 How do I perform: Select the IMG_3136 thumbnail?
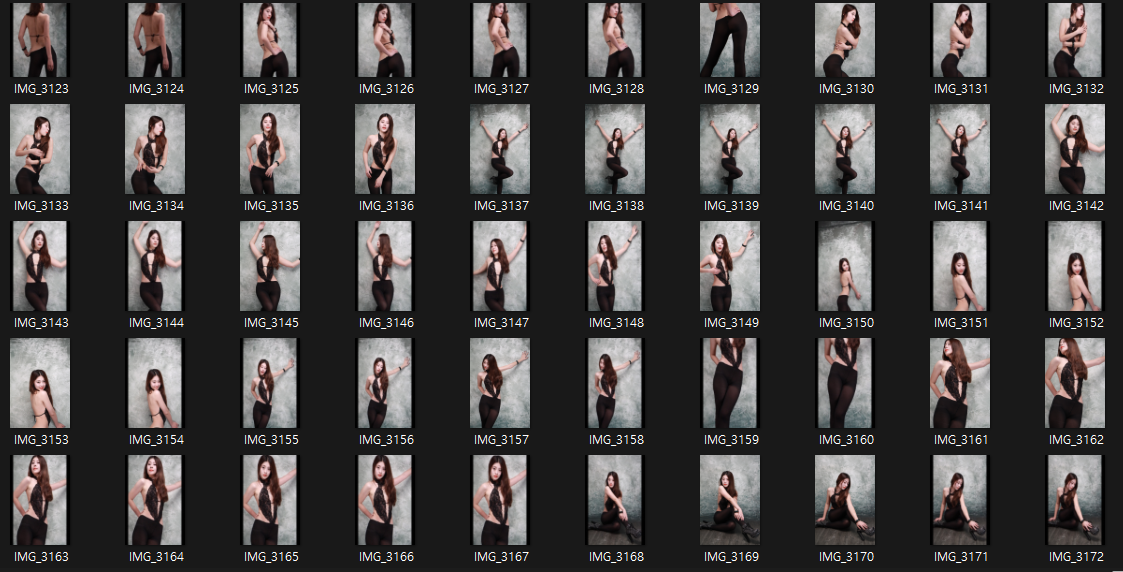(385, 149)
